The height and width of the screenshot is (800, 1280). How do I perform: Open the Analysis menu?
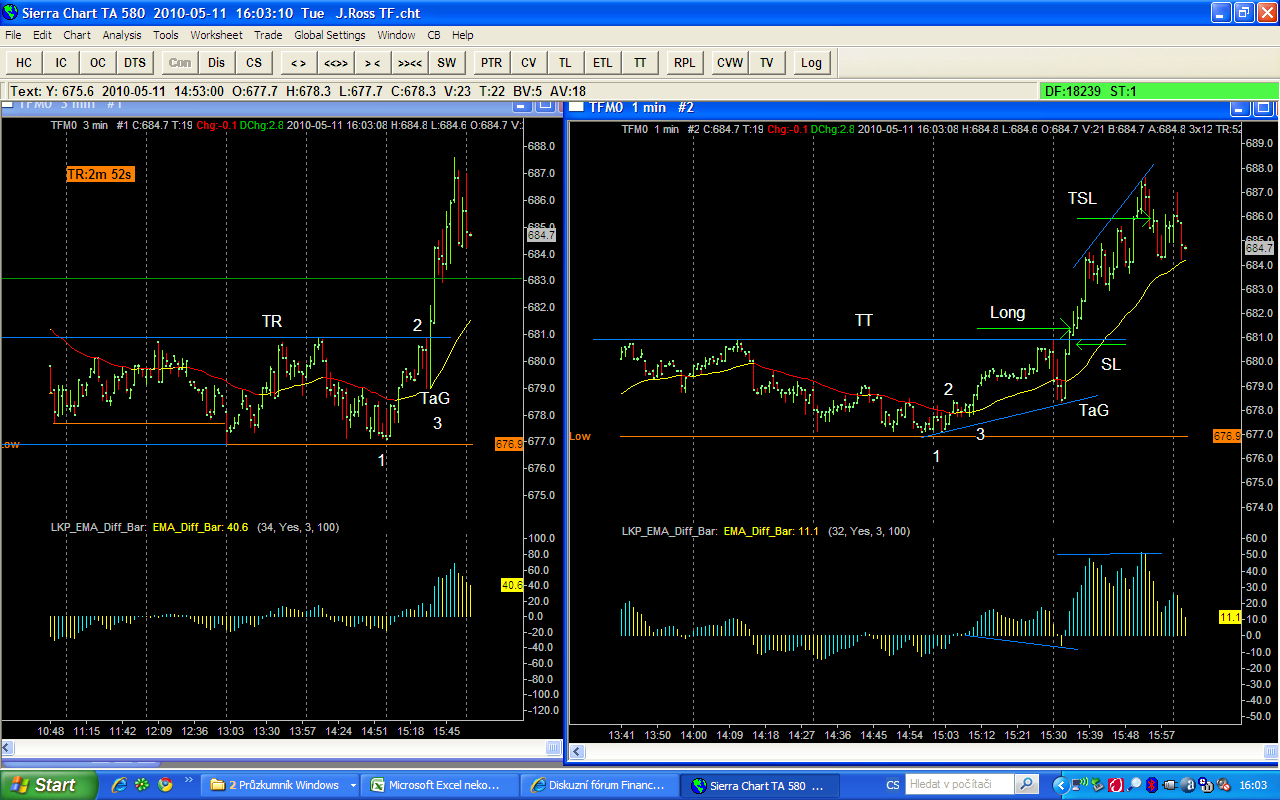pos(122,35)
